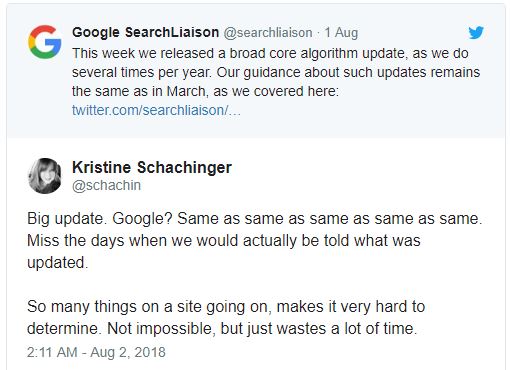Click the 'the same as in March' line
The width and height of the screenshot is (510, 370).
click(205, 91)
